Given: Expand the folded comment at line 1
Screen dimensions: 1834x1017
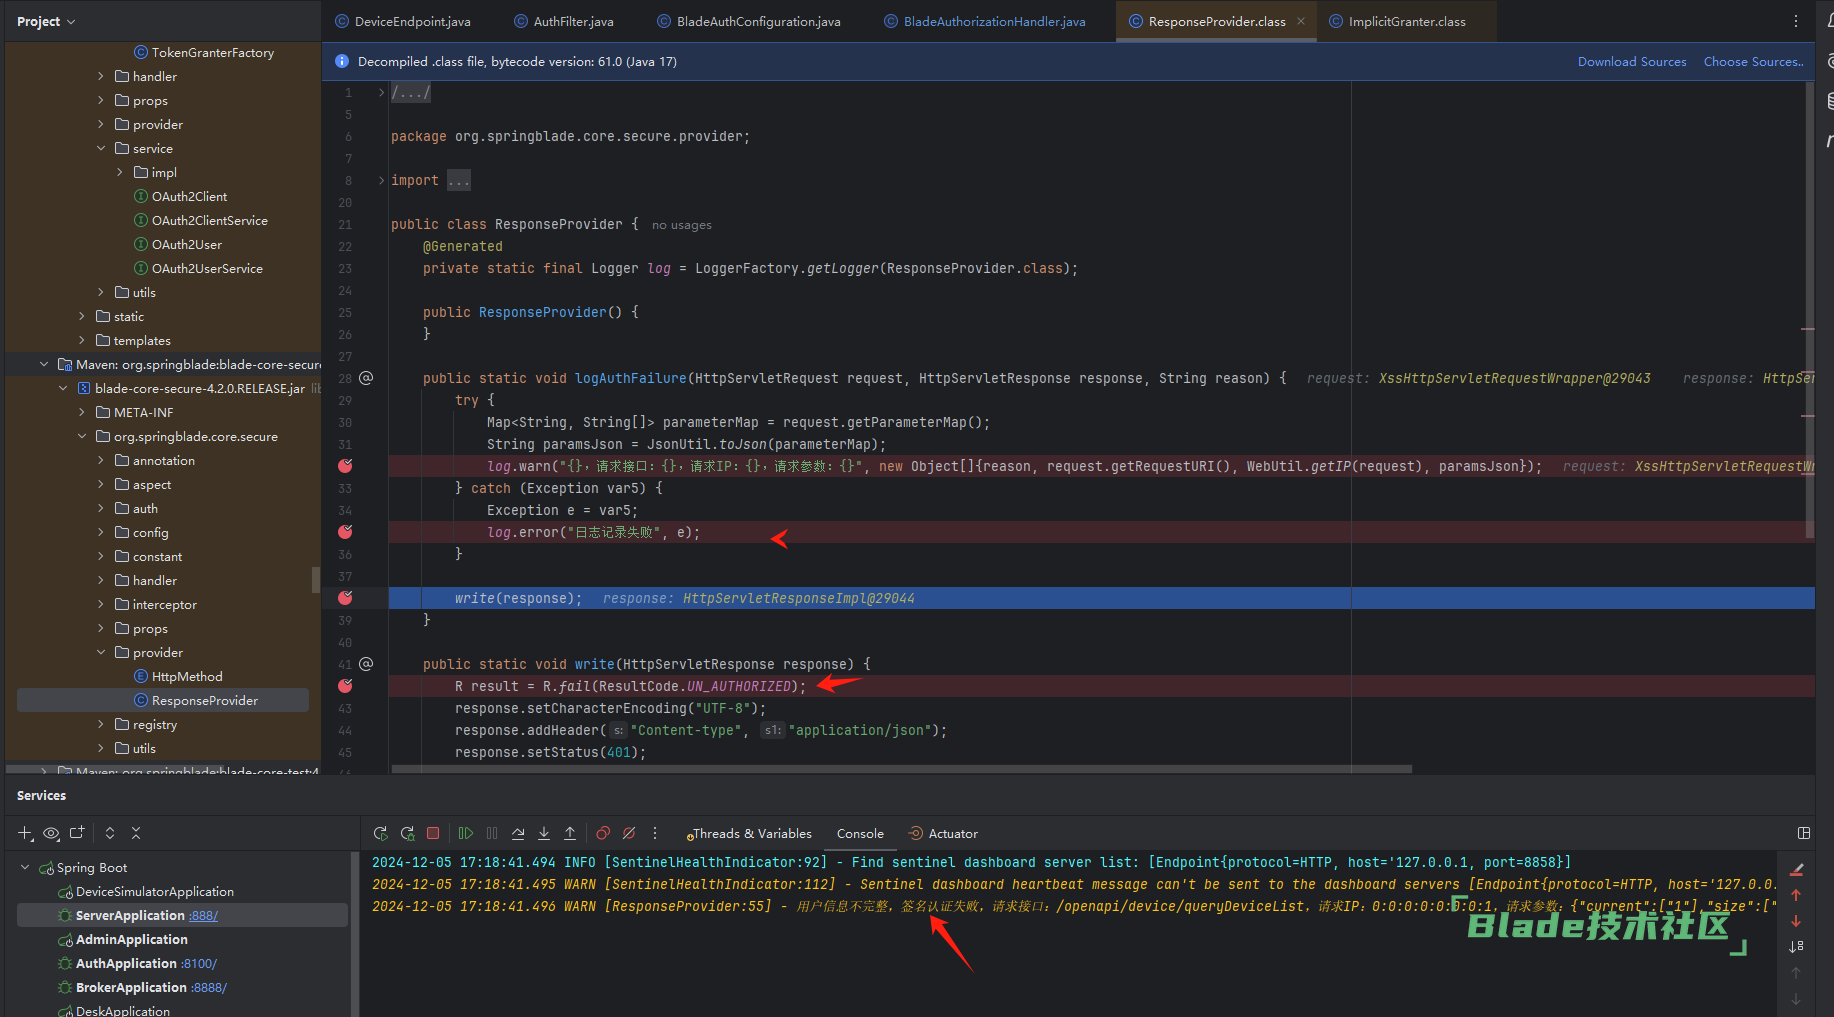Looking at the screenshot, I should (382, 92).
